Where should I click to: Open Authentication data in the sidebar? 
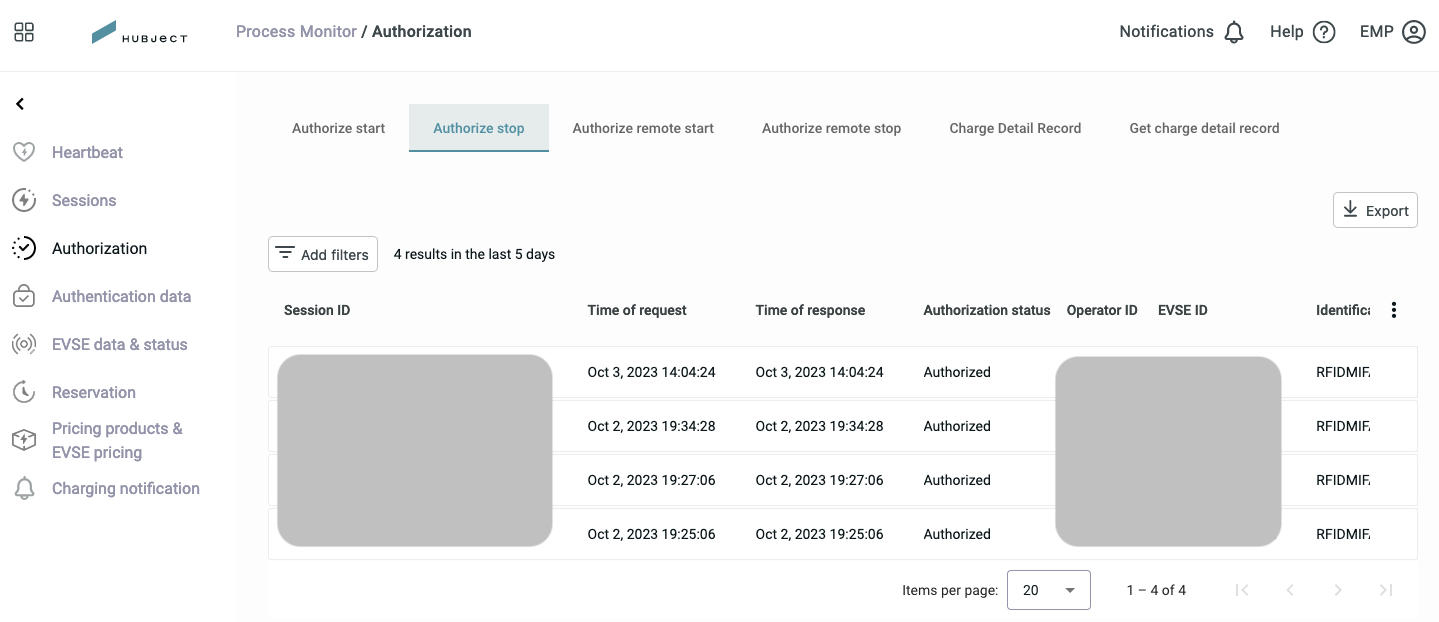point(121,296)
